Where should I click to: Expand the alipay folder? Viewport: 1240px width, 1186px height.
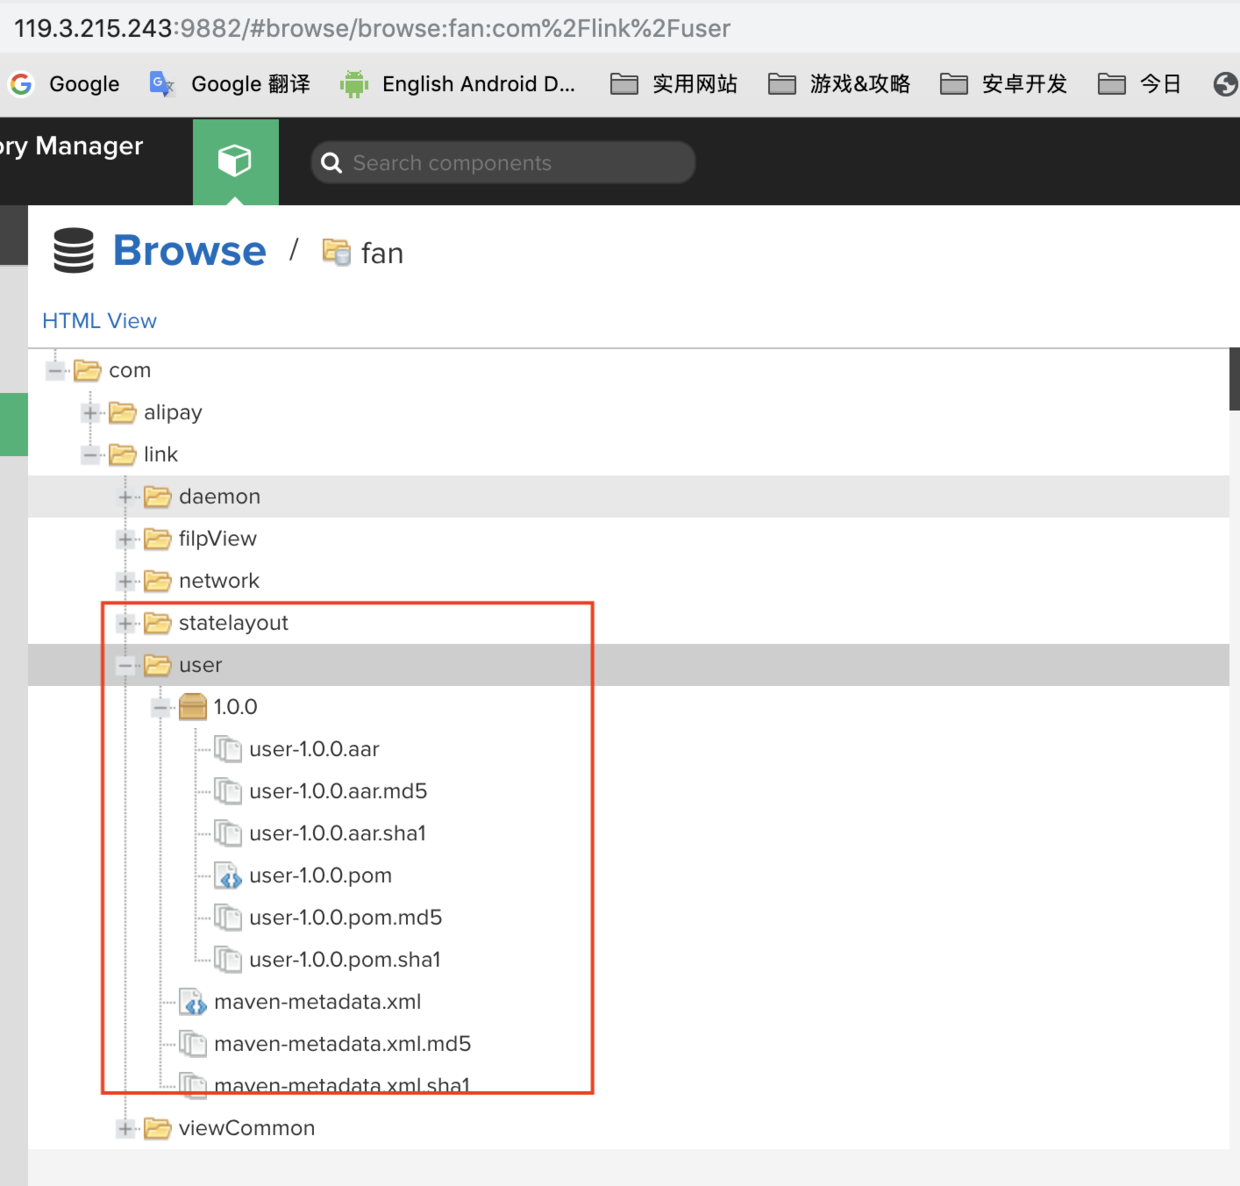[x=90, y=413]
